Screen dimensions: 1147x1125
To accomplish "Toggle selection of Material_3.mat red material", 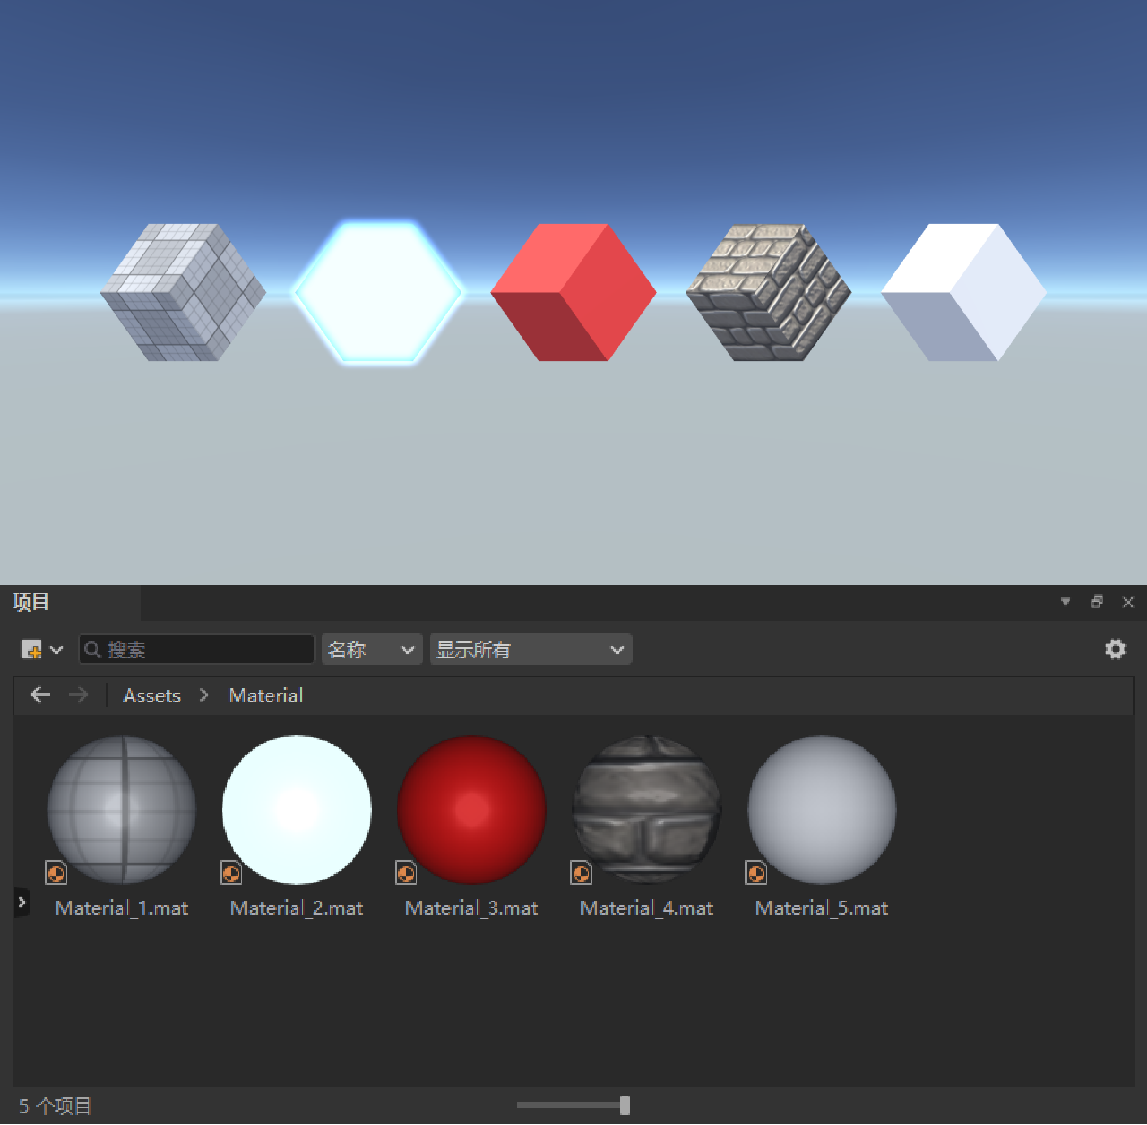I will [x=471, y=810].
